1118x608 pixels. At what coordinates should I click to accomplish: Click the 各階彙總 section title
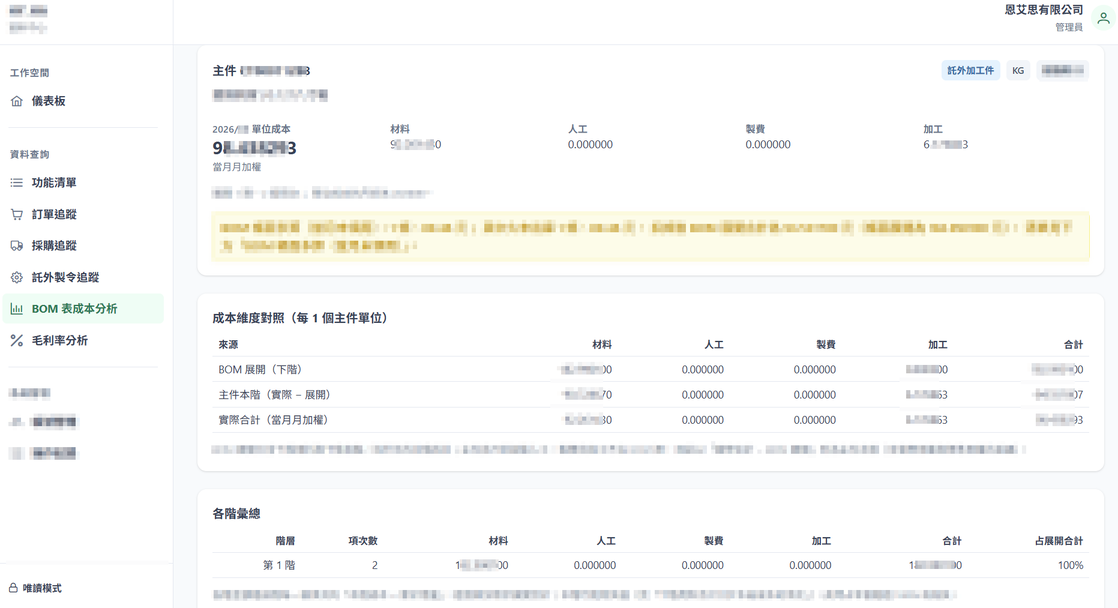pyautogui.click(x=236, y=514)
